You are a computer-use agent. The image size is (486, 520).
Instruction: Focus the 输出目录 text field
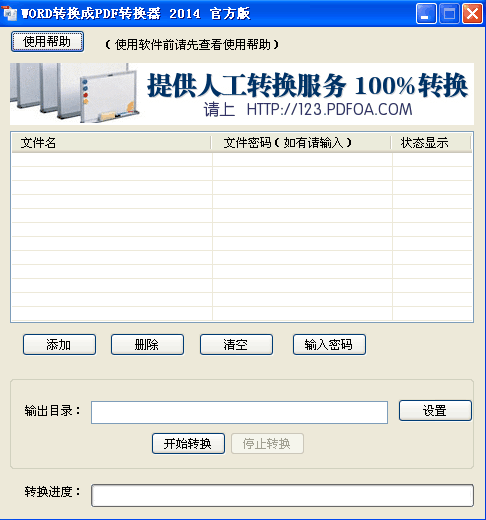pyautogui.click(x=239, y=413)
